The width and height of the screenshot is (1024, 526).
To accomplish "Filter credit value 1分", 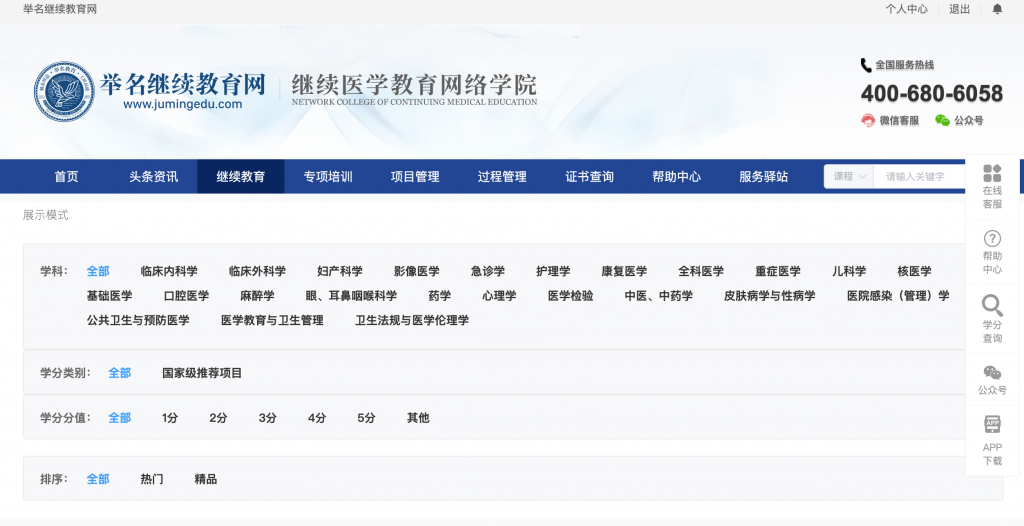I will (x=170, y=418).
